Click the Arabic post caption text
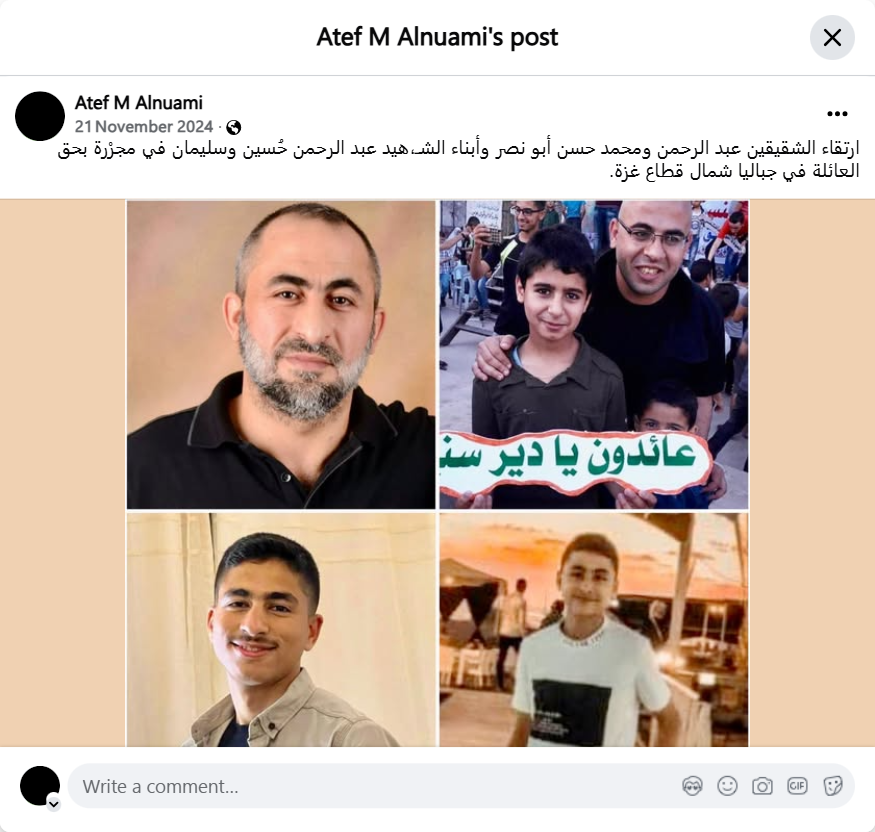 (459, 160)
